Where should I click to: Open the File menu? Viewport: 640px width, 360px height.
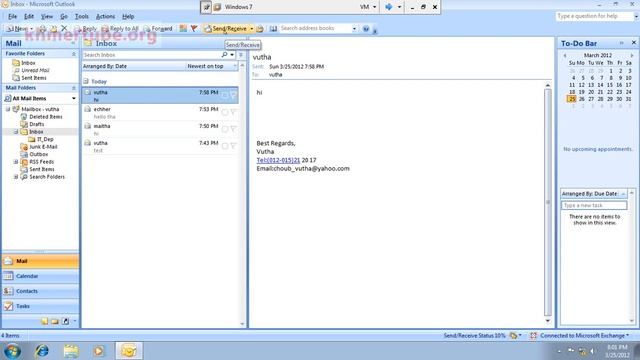click(13, 16)
